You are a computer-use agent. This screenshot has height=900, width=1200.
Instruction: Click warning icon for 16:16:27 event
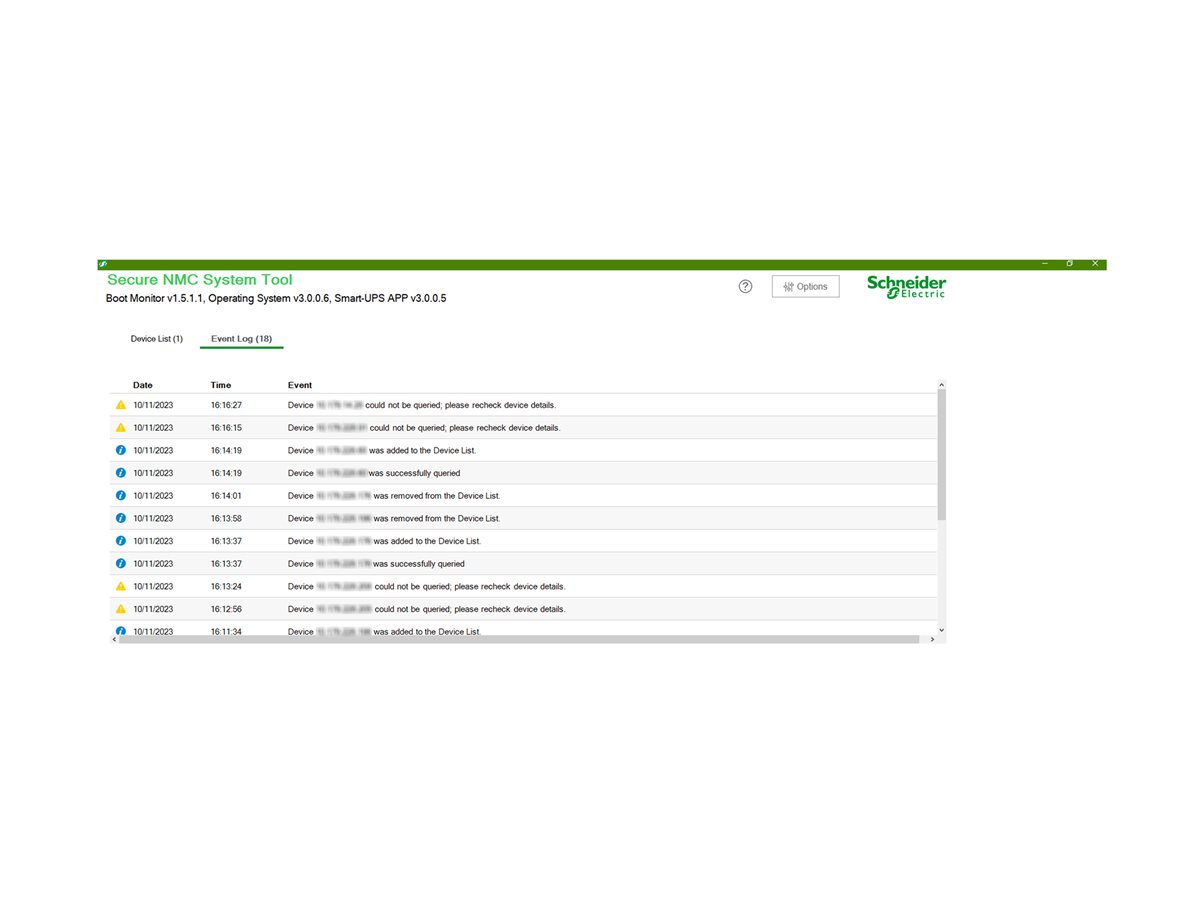tap(121, 405)
